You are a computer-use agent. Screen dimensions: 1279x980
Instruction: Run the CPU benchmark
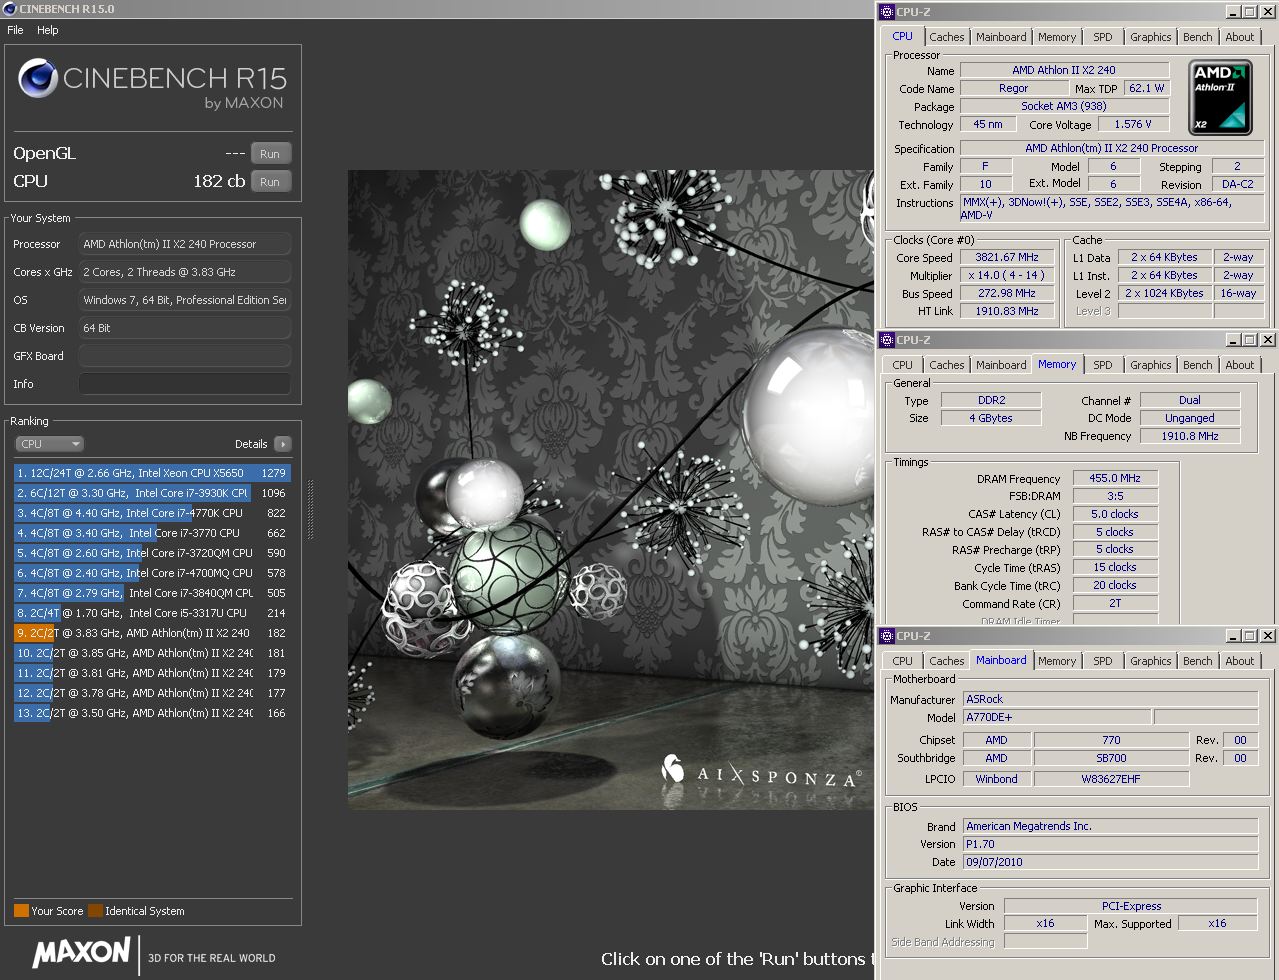270,182
